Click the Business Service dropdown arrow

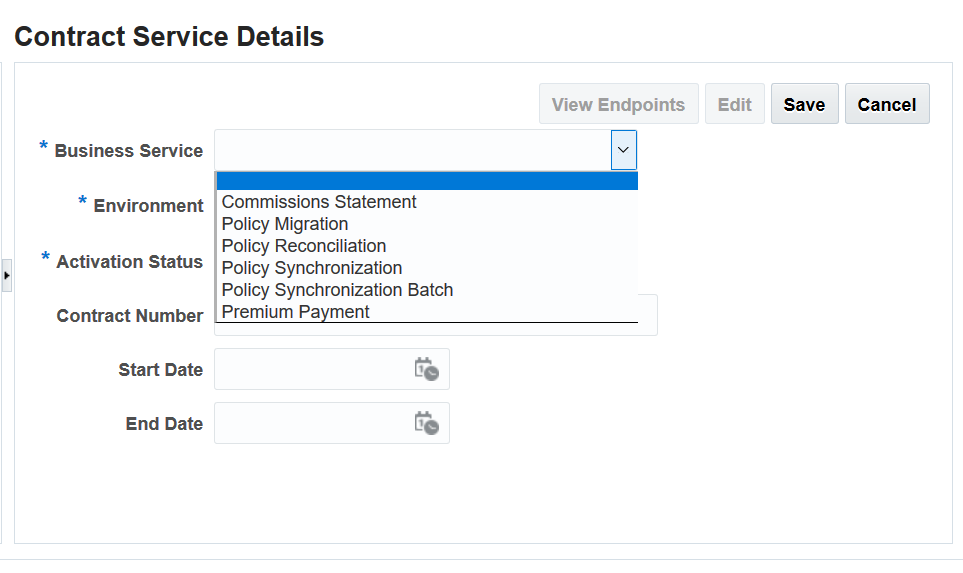(x=624, y=150)
